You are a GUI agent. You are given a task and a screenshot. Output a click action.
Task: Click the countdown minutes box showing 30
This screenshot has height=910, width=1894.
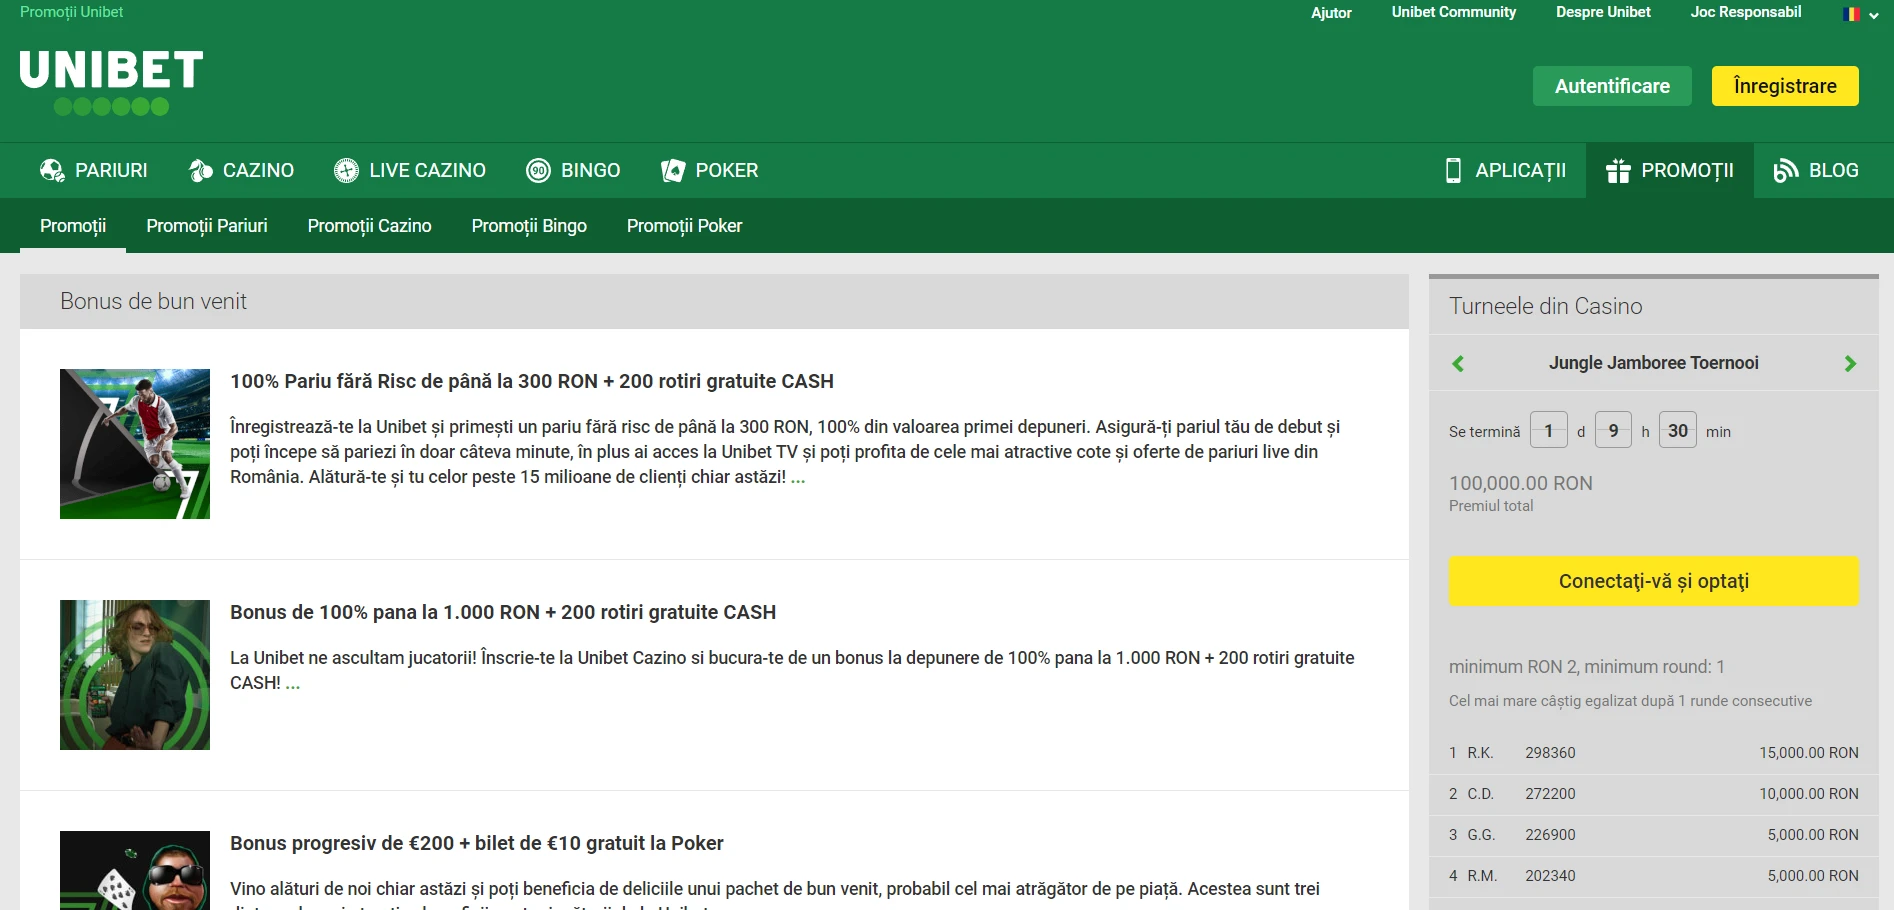coord(1678,430)
